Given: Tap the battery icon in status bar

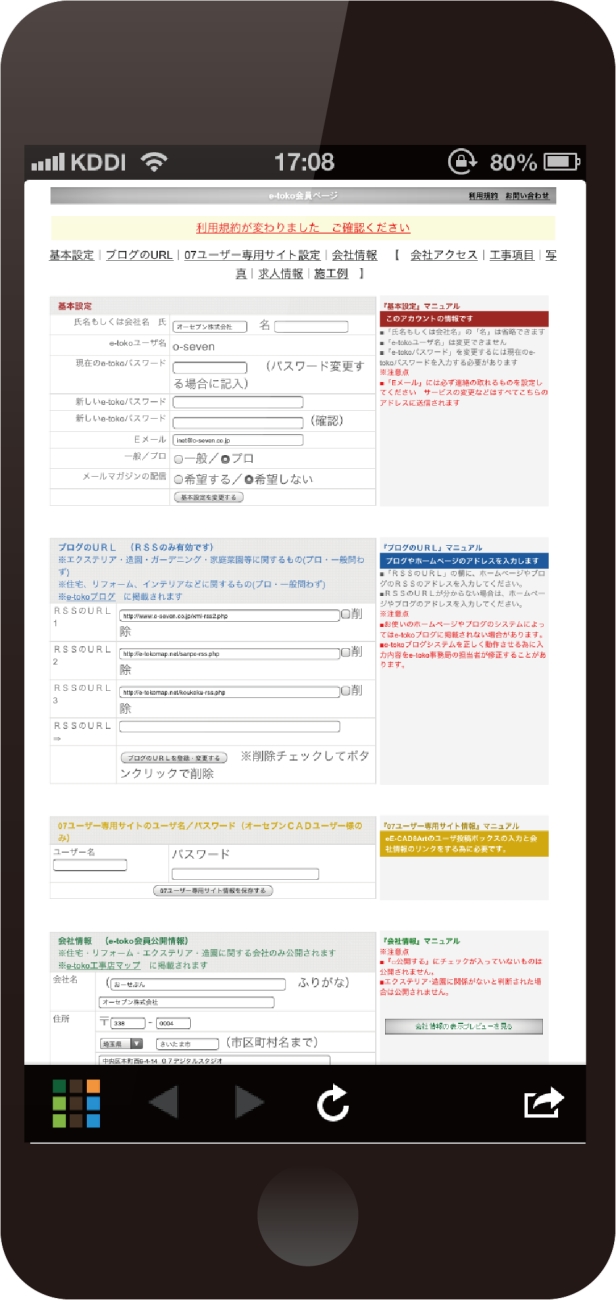Looking at the screenshot, I should click(x=562, y=162).
